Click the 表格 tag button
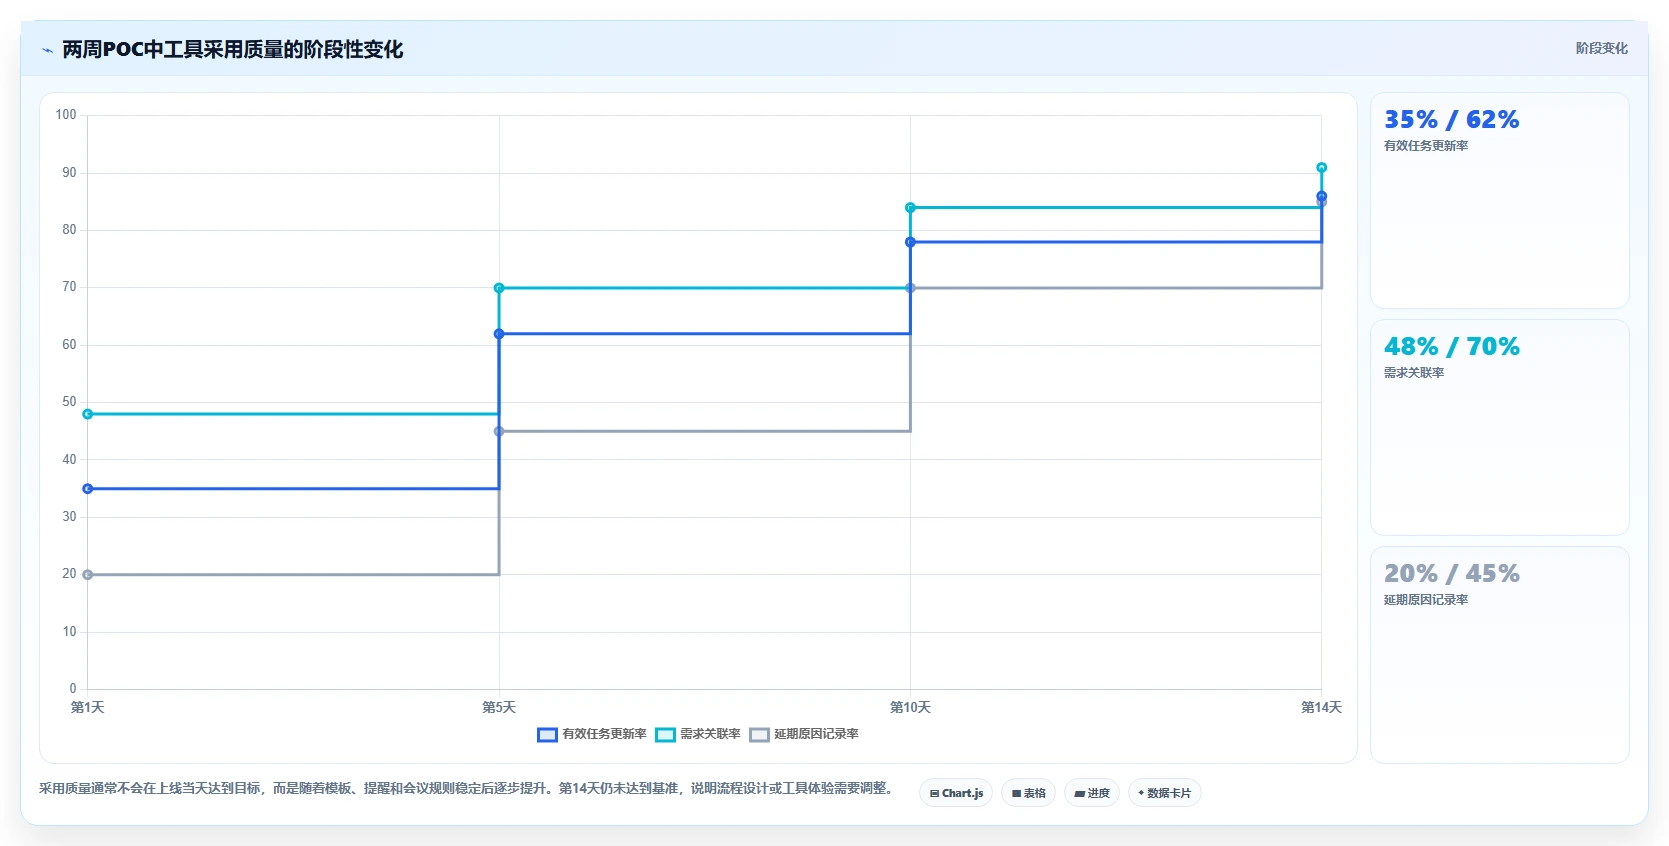Screen dimensions: 1669x846 pos(1028,793)
